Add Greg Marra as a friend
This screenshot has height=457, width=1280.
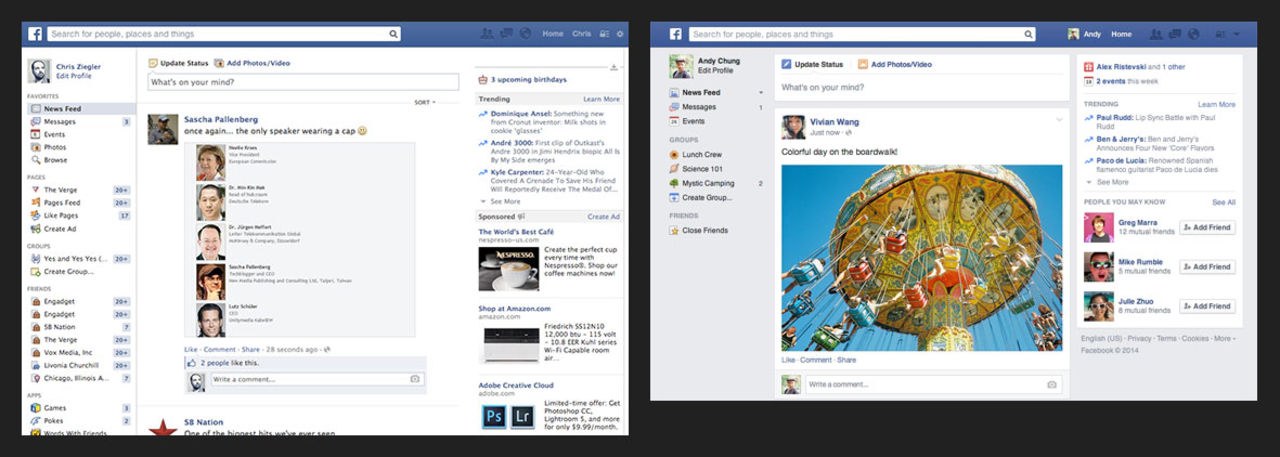point(1207,227)
